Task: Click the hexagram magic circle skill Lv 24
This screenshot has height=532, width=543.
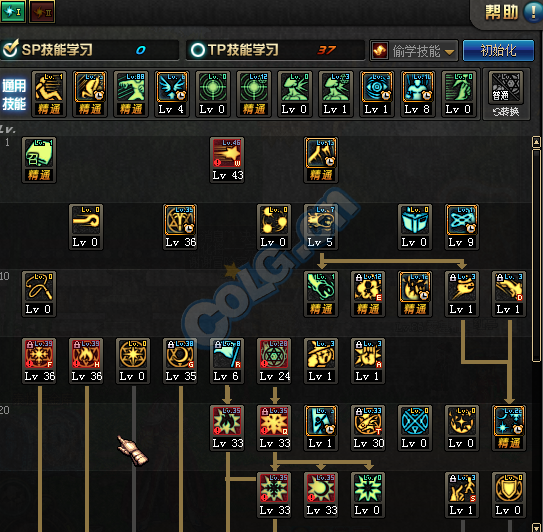Action: click(274, 361)
